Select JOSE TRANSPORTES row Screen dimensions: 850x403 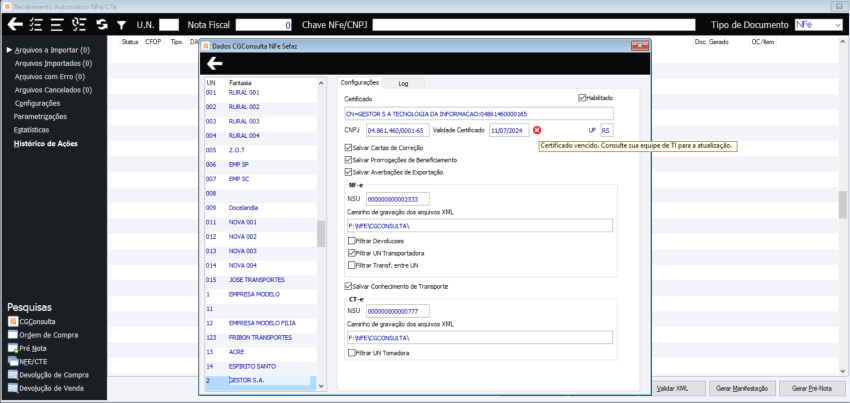(x=260, y=279)
